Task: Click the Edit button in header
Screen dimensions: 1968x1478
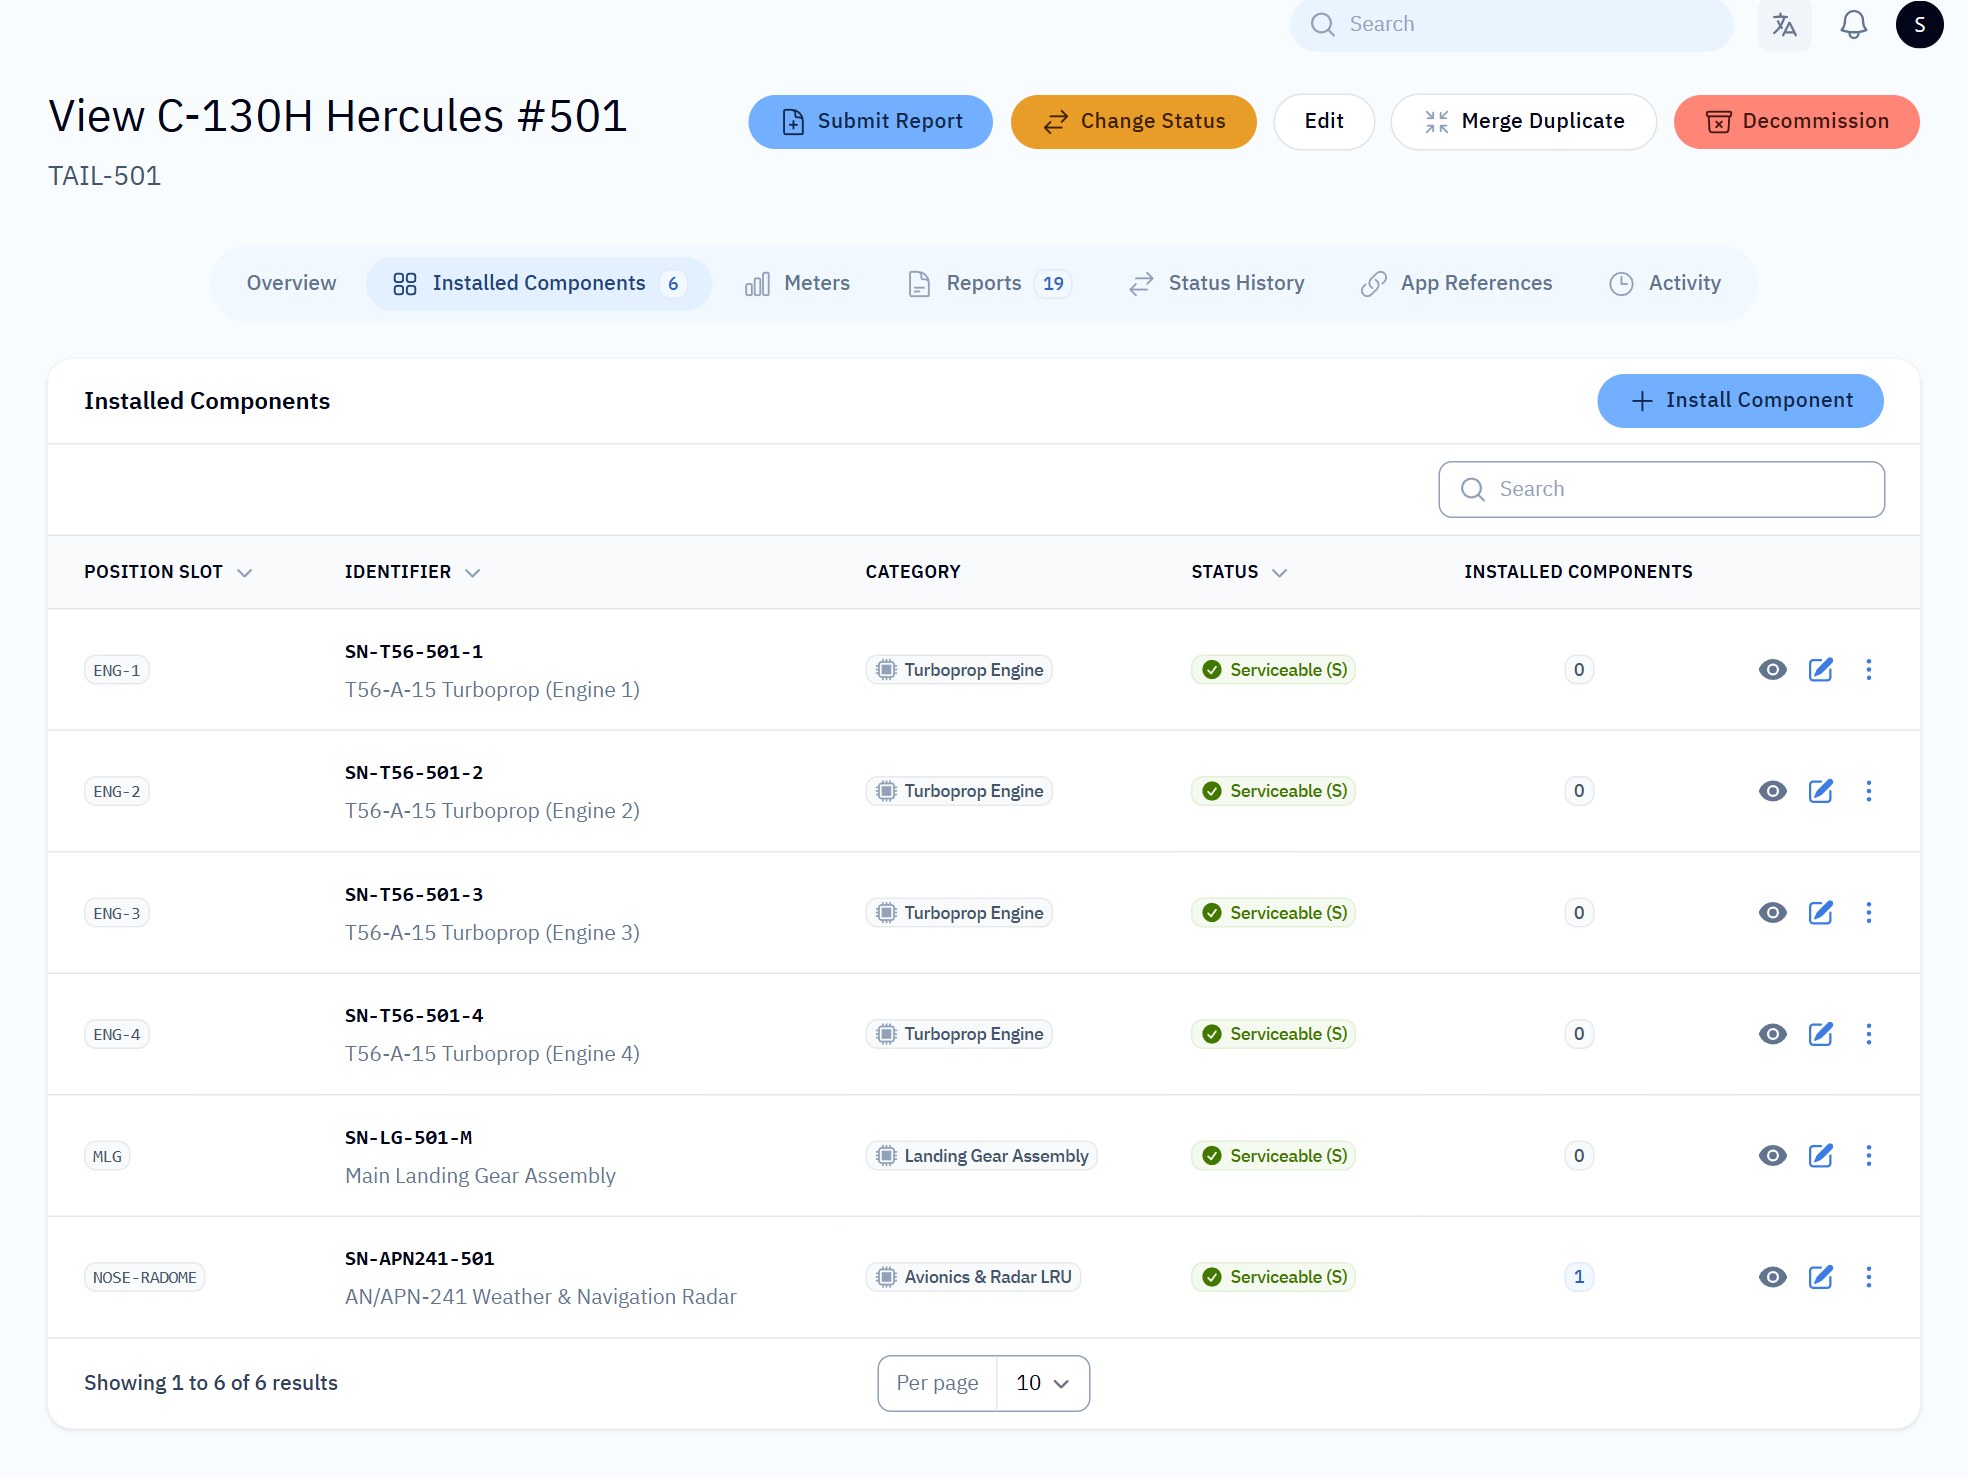Action: pos(1324,122)
